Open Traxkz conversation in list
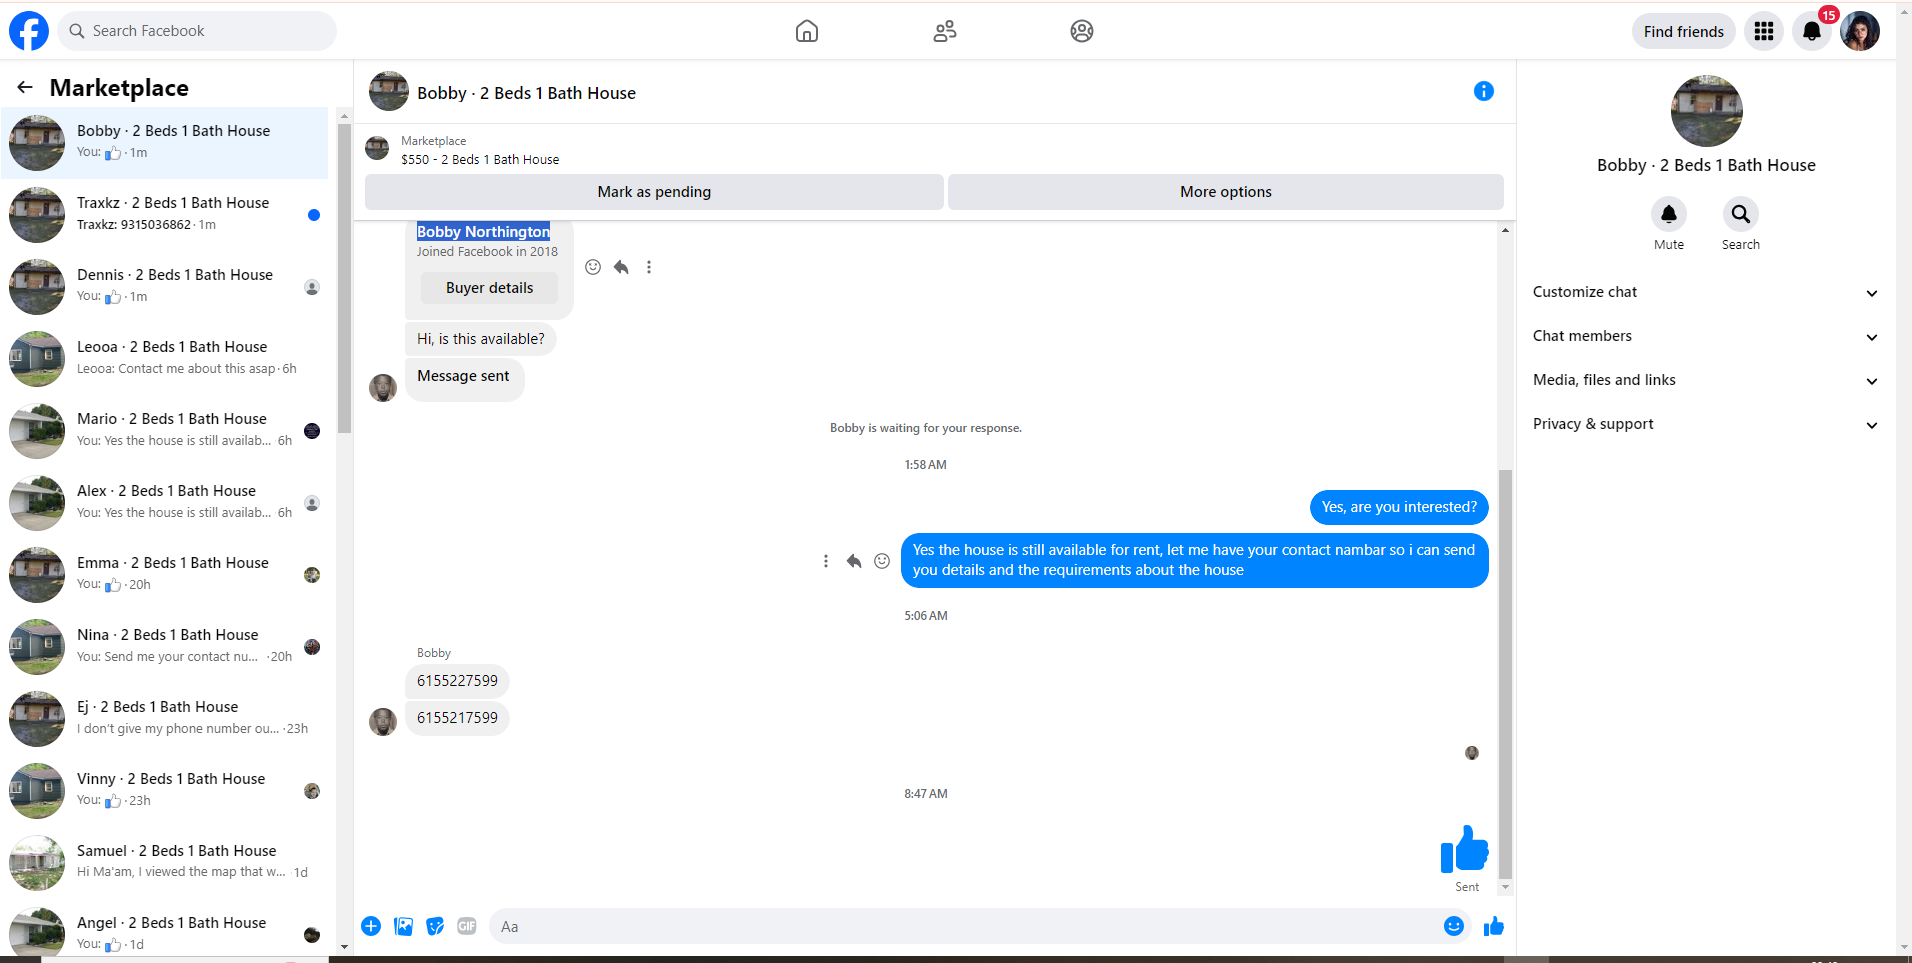Screen dimensions: 1912x963 click(x=165, y=215)
